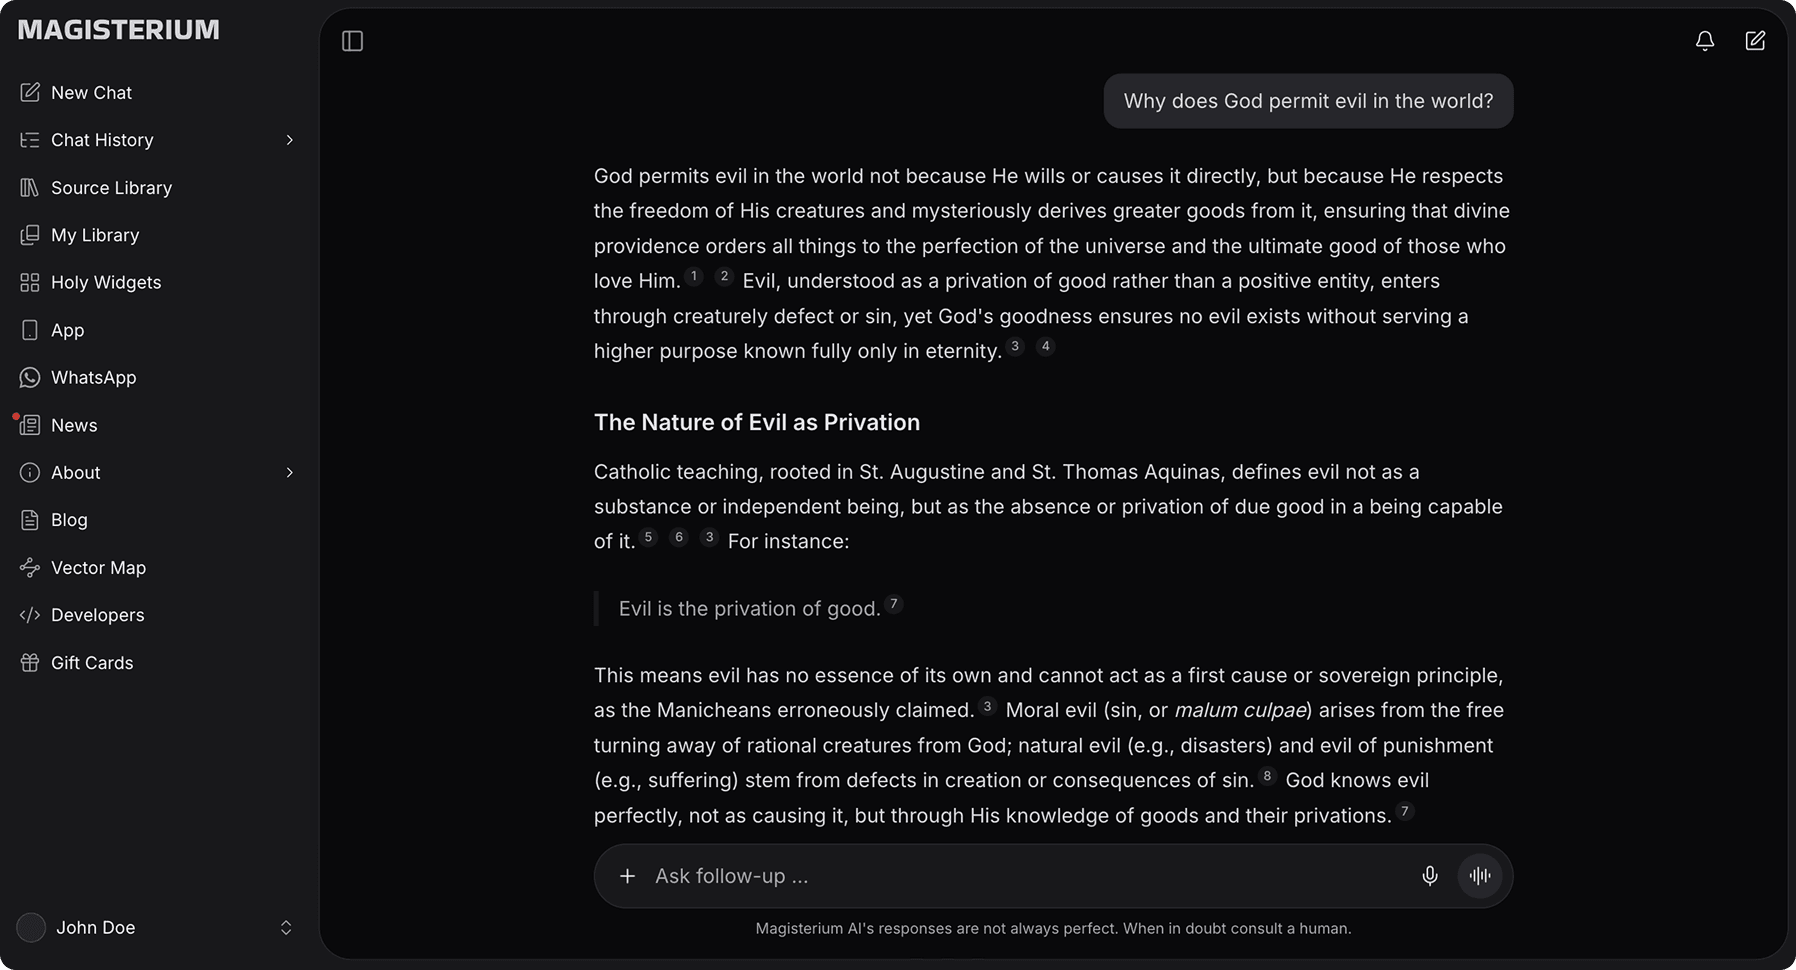
Task: Click the plus attachment icon
Action: pyautogui.click(x=627, y=876)
